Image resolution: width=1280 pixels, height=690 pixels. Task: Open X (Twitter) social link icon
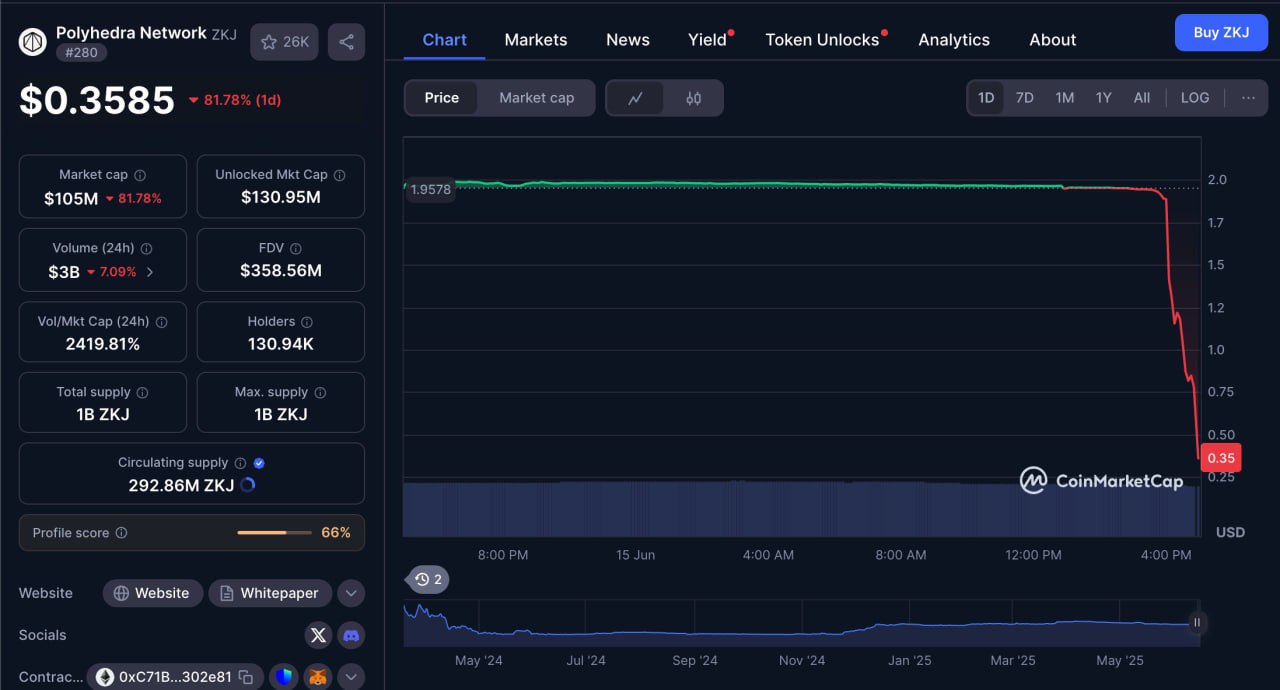click(x=318, y=635)
